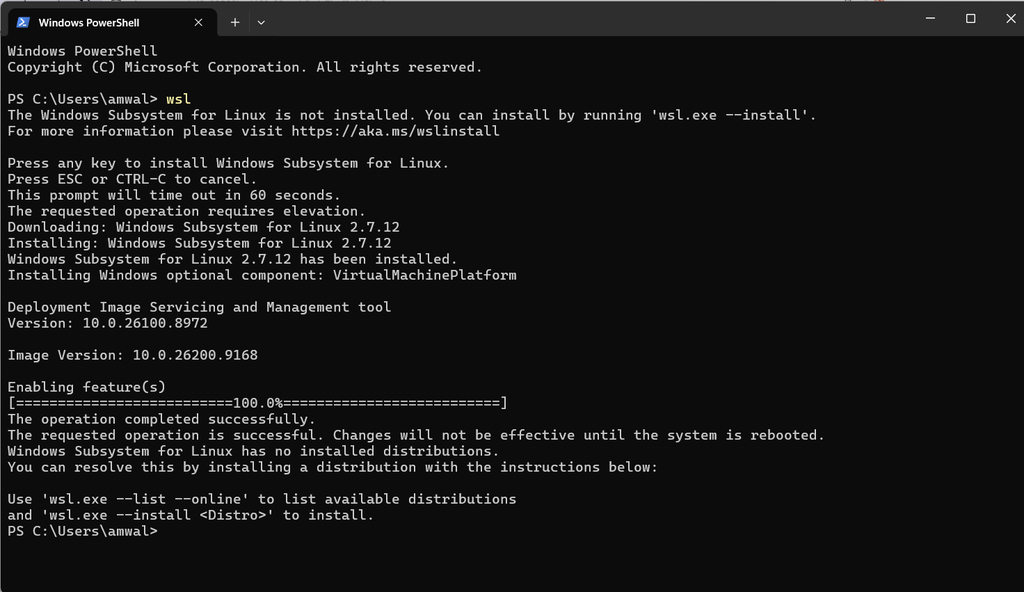Click the 'wsl.exe --install' quoted text
Viewport: 1024px width, 592px height.
click(x=729, y=116)
